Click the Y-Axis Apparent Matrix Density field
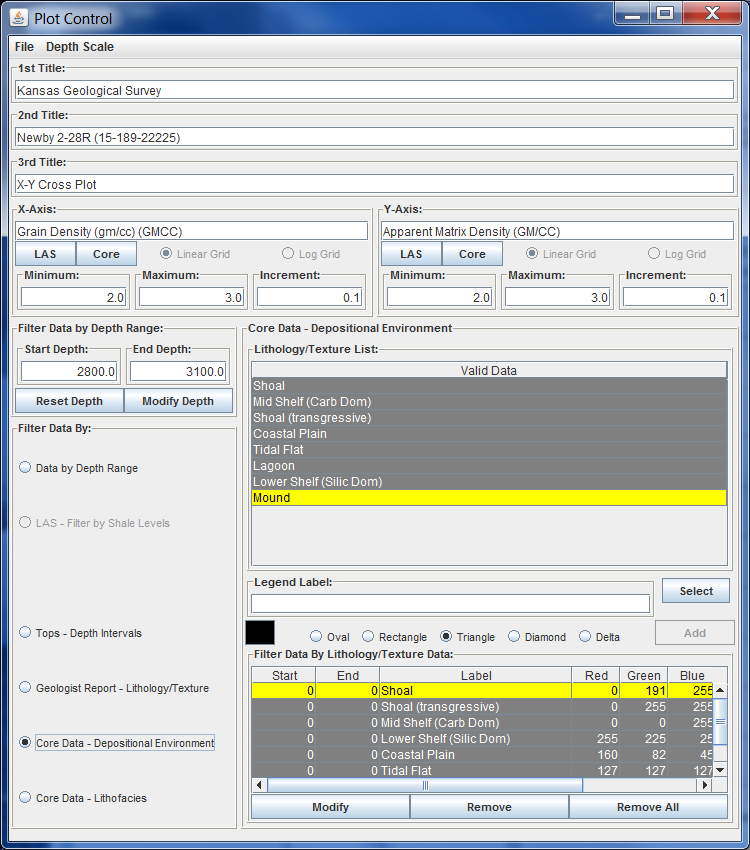Viewport: 750px width, 850px height. (558, 231)
